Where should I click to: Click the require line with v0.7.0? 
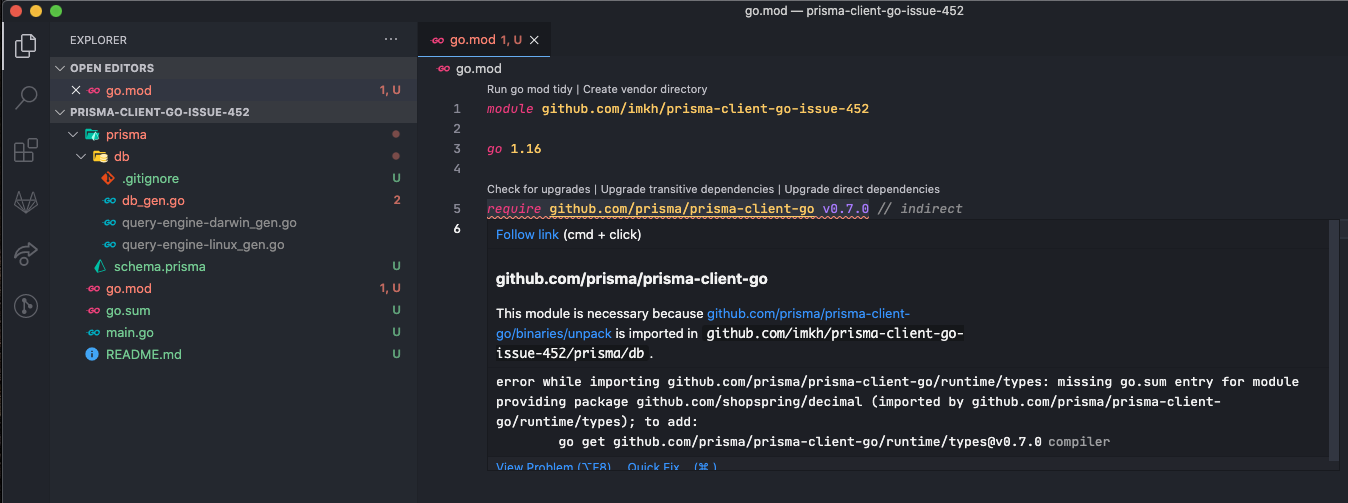tap(724, 209)
